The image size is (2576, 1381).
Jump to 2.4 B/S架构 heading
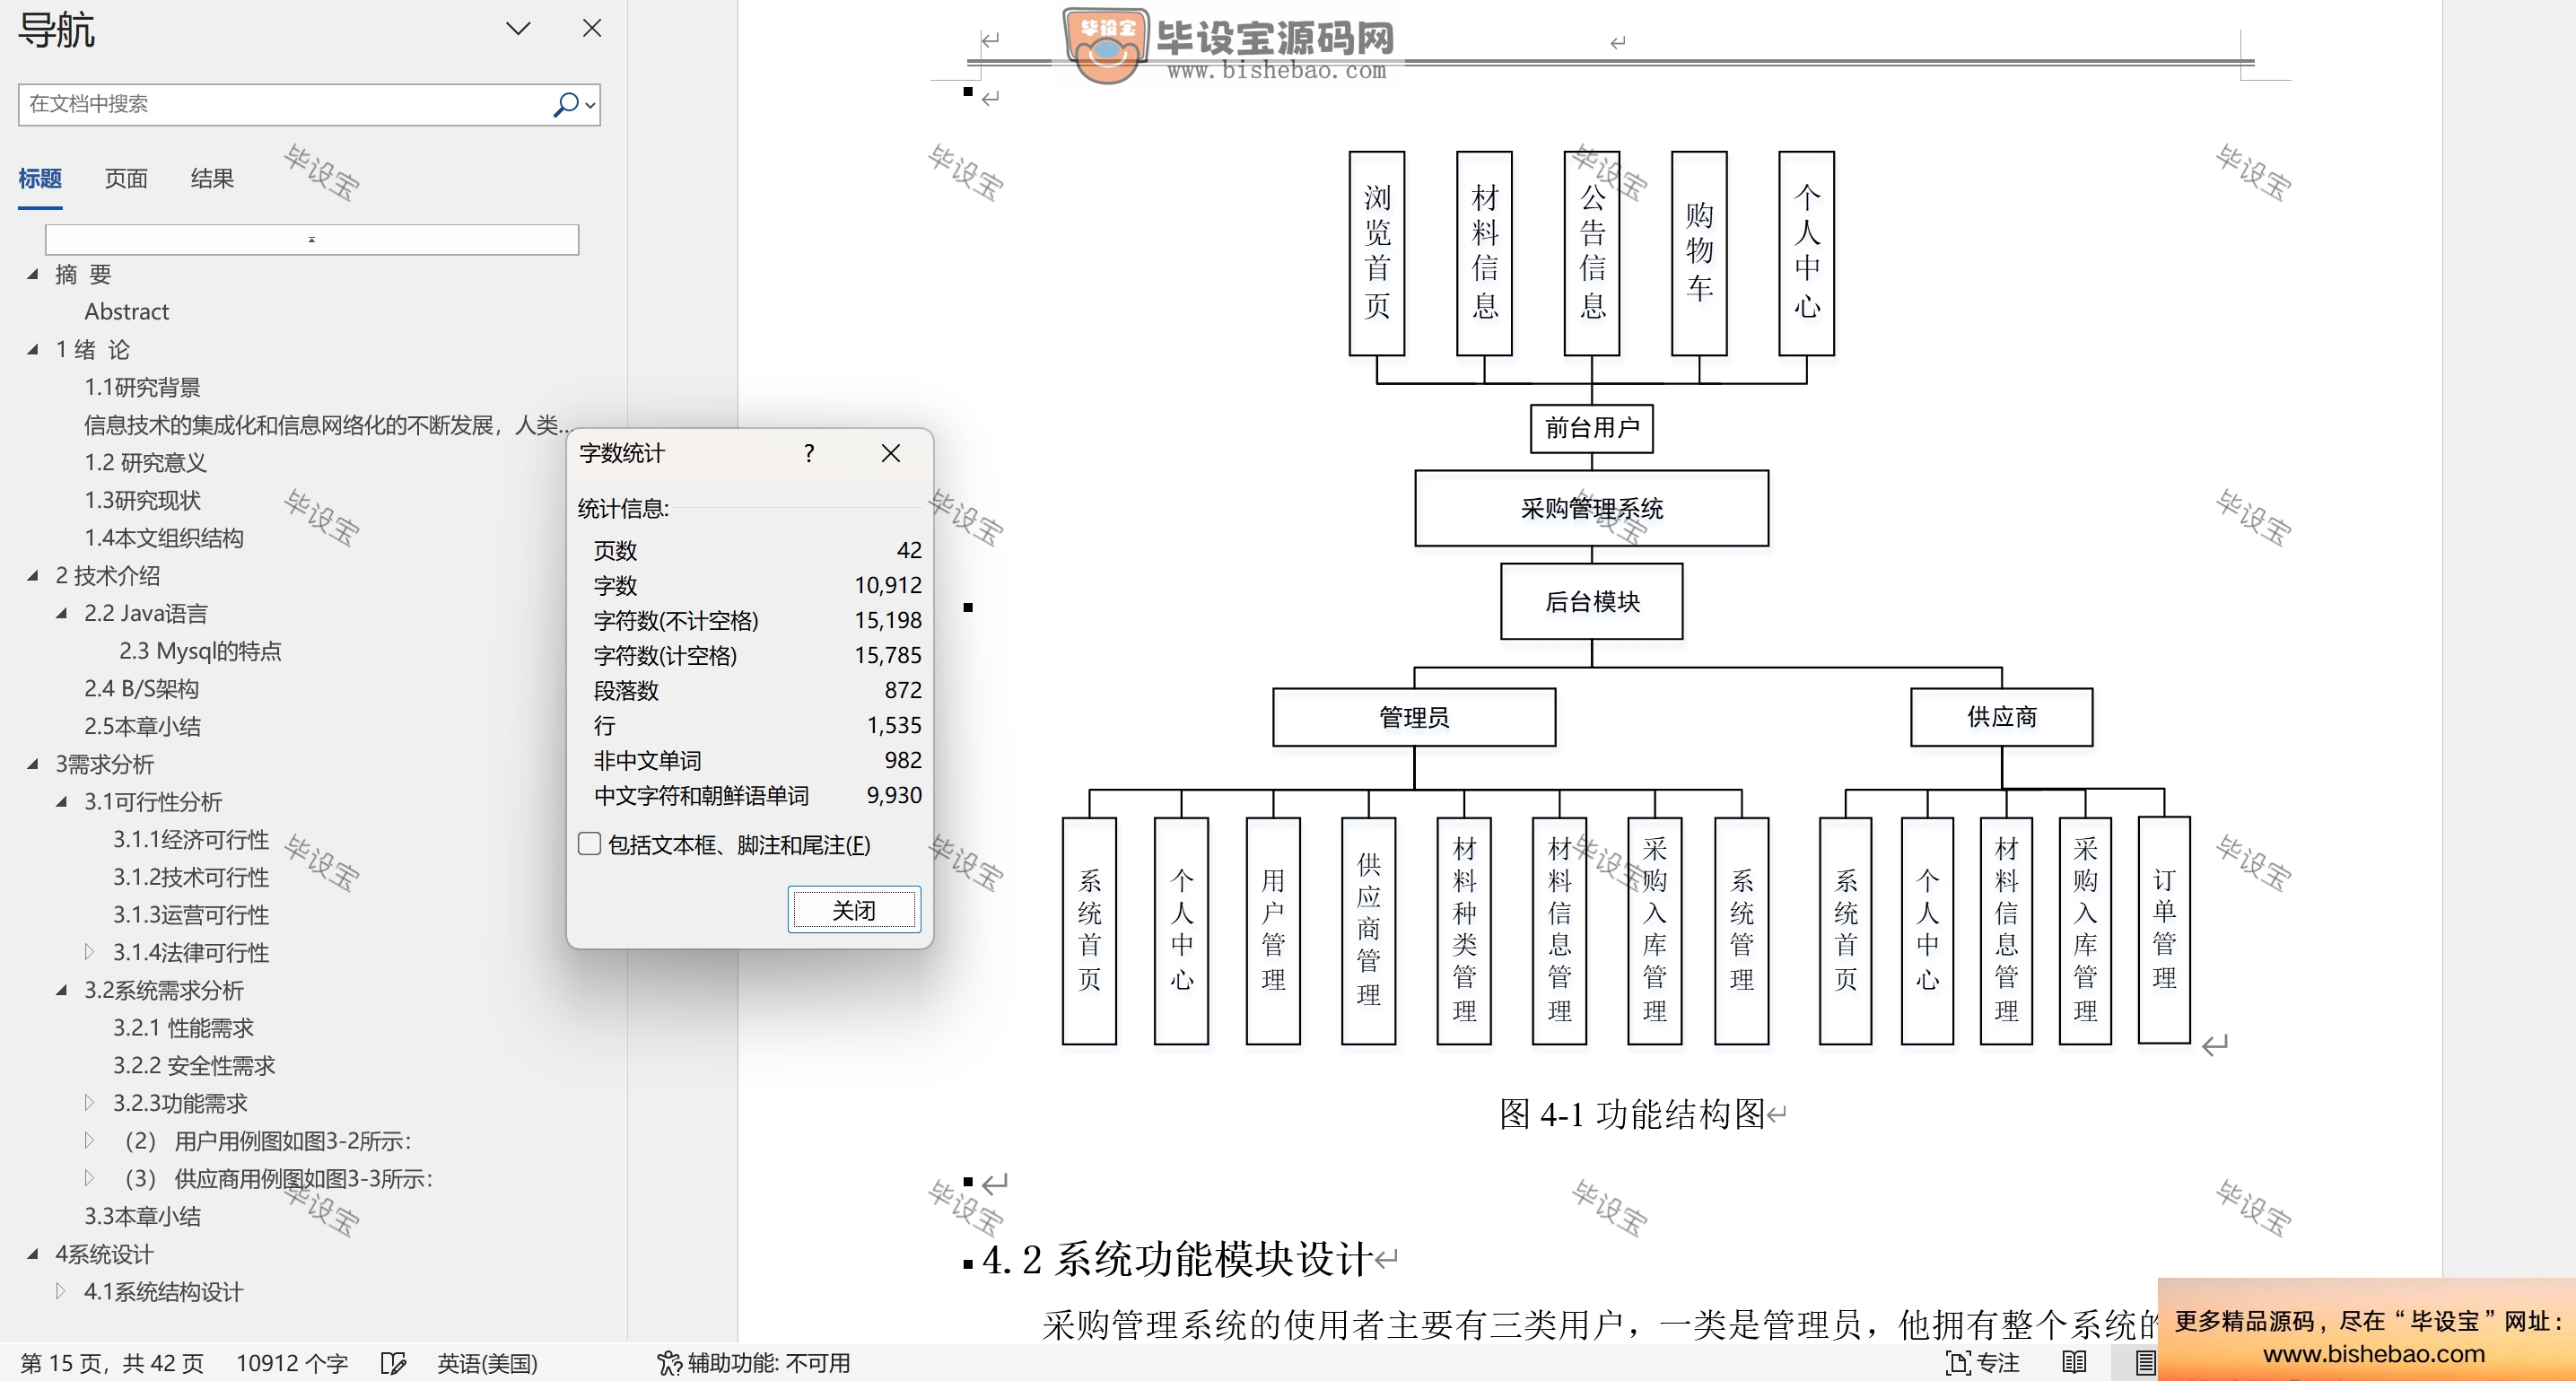(141, 688)
